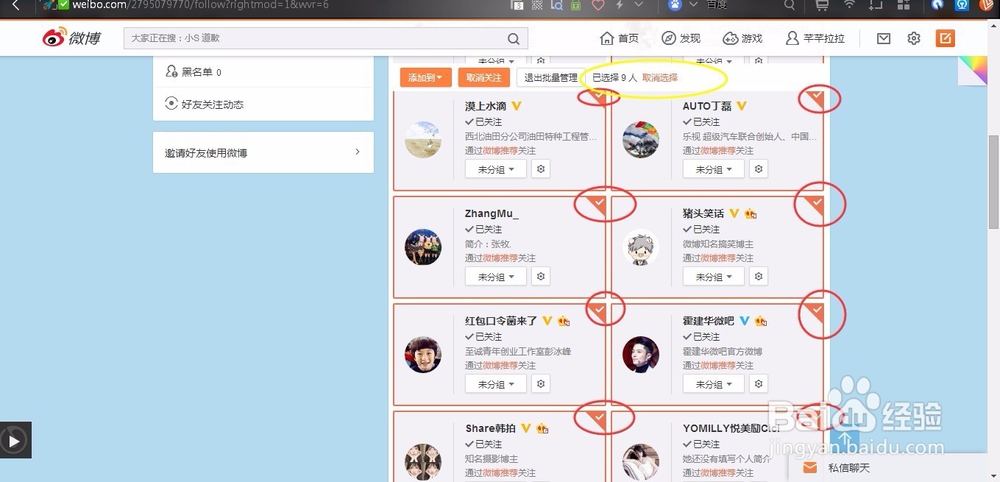Open 未分组 dropdown on AUTO丁磊 card
This screenshot has height=482, width=1000.
tap(714, 169)
